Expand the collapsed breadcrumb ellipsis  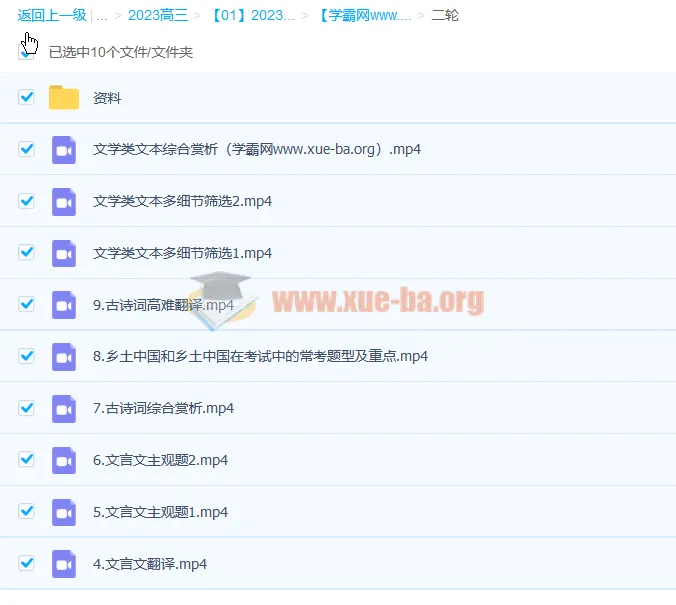tap(102, 16)
